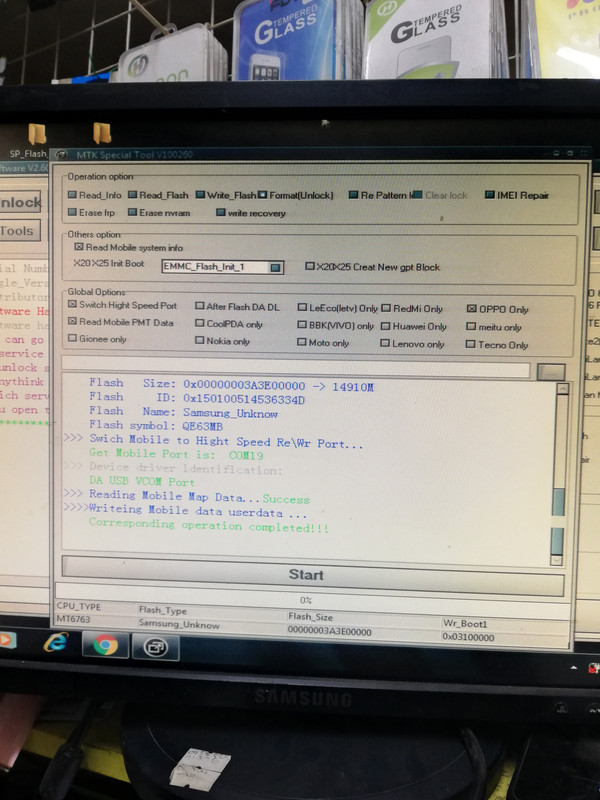Toggle Read Mobile system info checkbox
The height and width of the screenshot is (800, 600).
[79, 247]
